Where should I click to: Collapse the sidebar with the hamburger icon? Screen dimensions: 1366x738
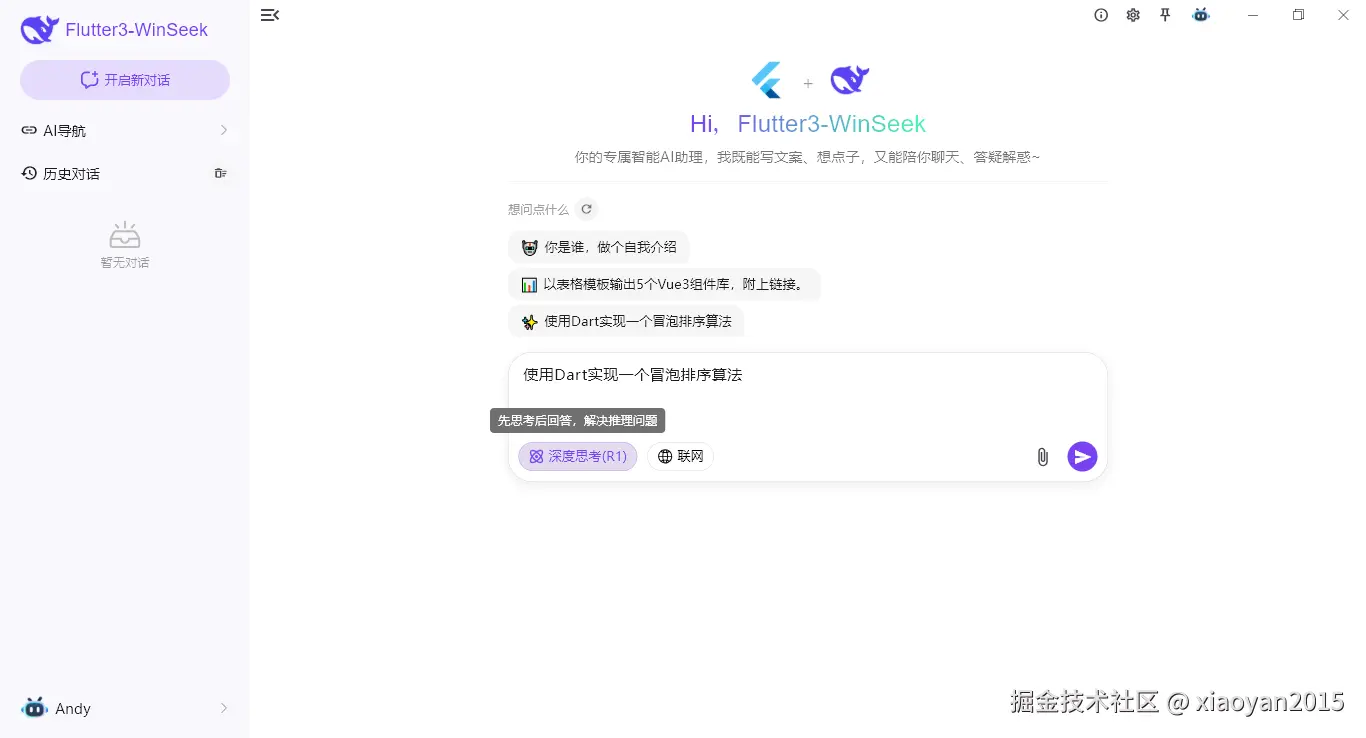pyautogui.click(x=269, y=15)
